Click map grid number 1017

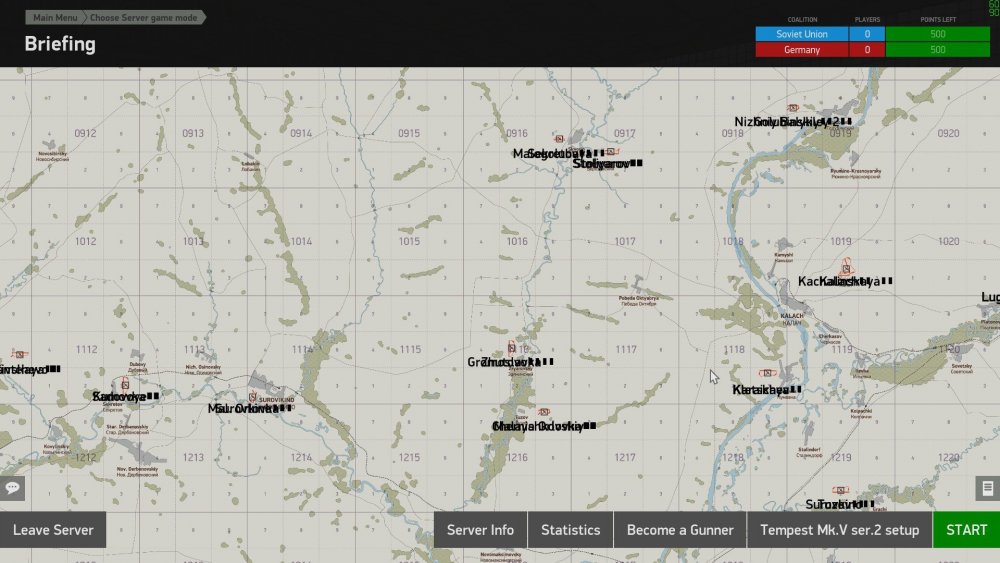(625, 242)
